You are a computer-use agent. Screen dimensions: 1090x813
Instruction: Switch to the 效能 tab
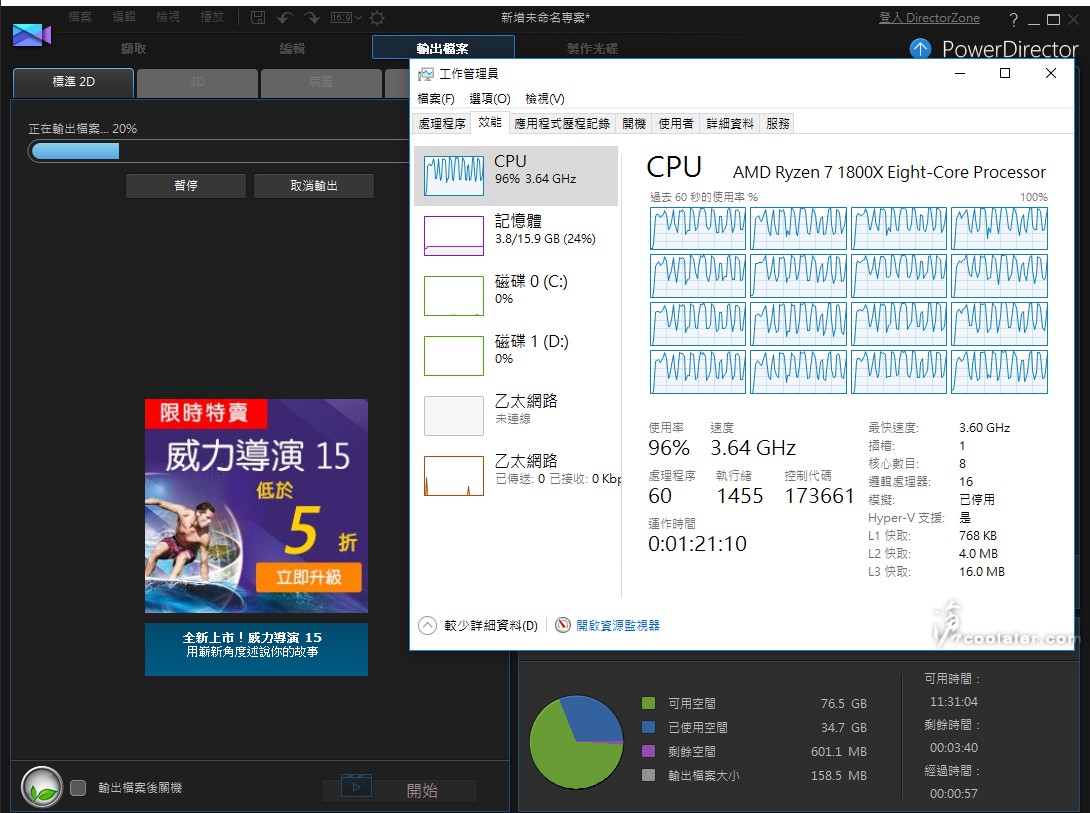(489, 123)
